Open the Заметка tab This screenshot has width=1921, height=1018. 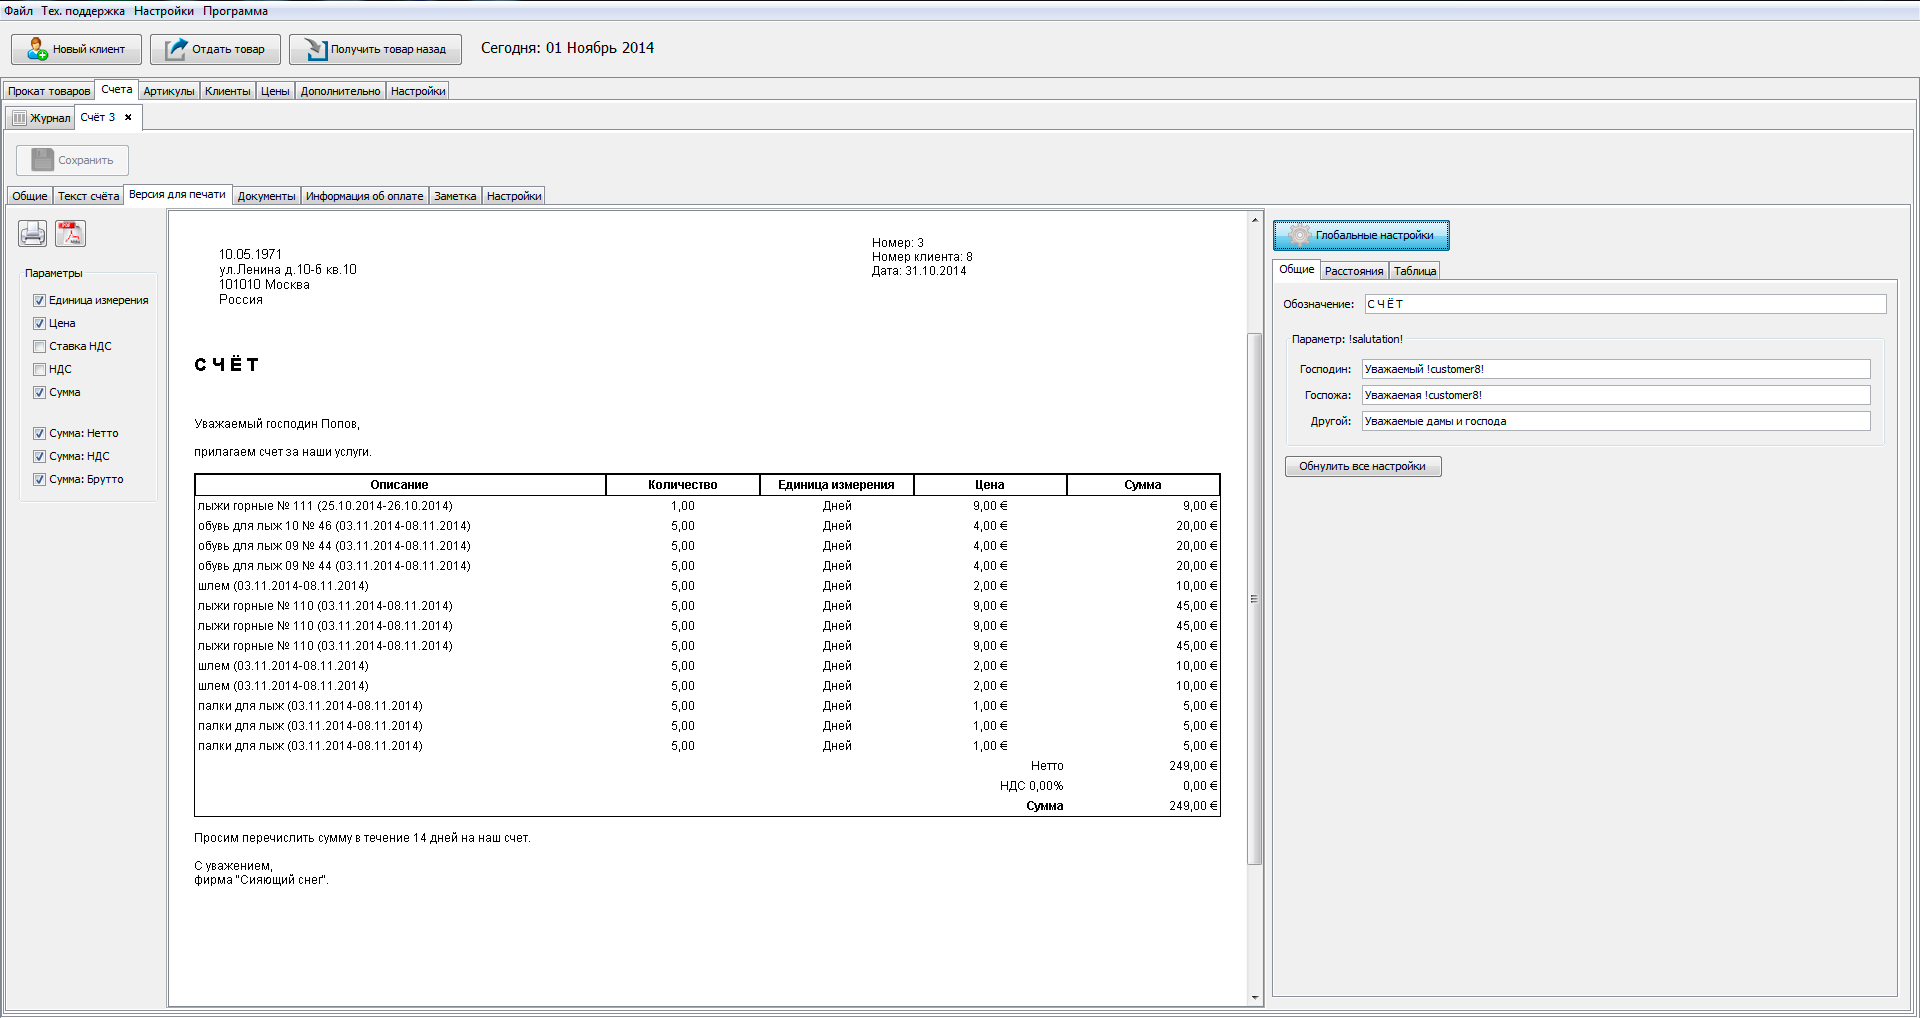click(455, 196)
